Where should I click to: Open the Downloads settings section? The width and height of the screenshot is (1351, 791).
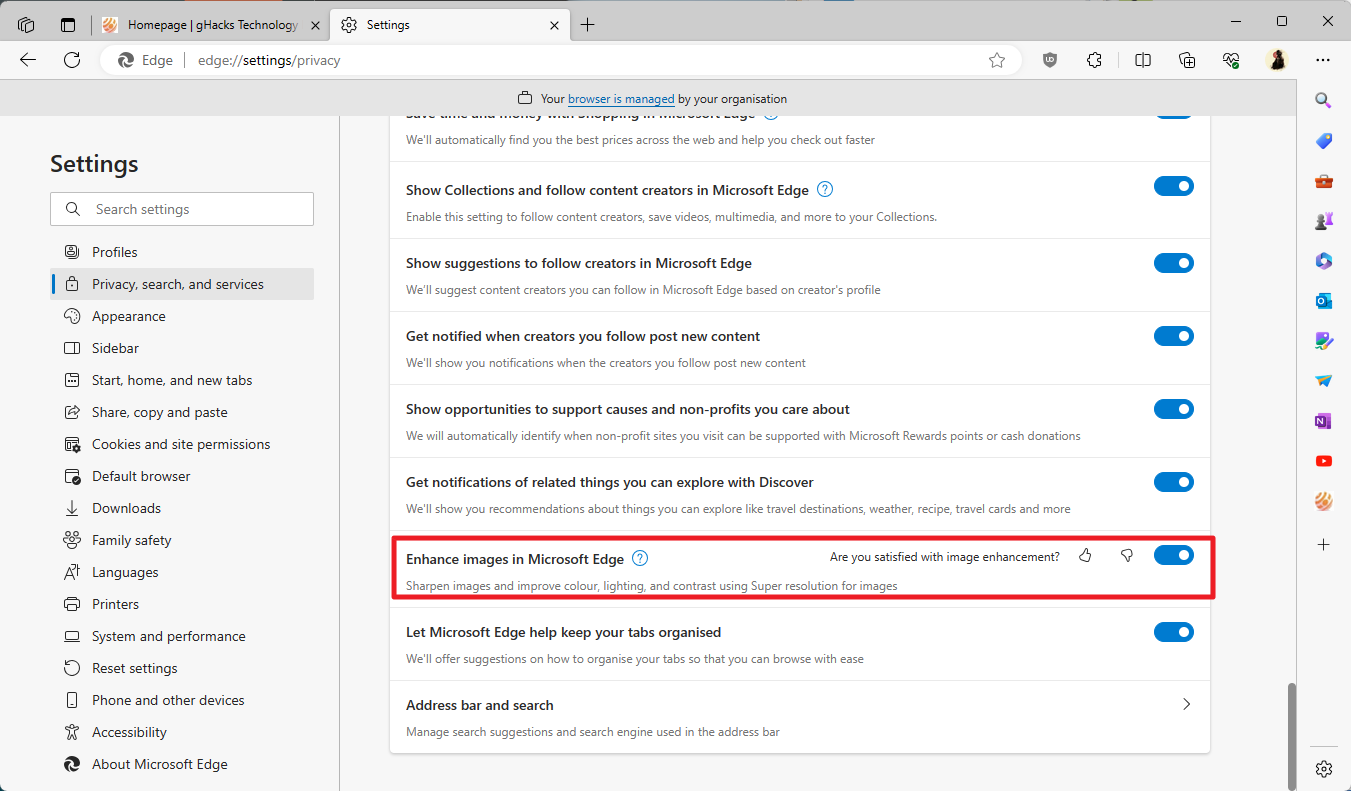tap(182, 508)
